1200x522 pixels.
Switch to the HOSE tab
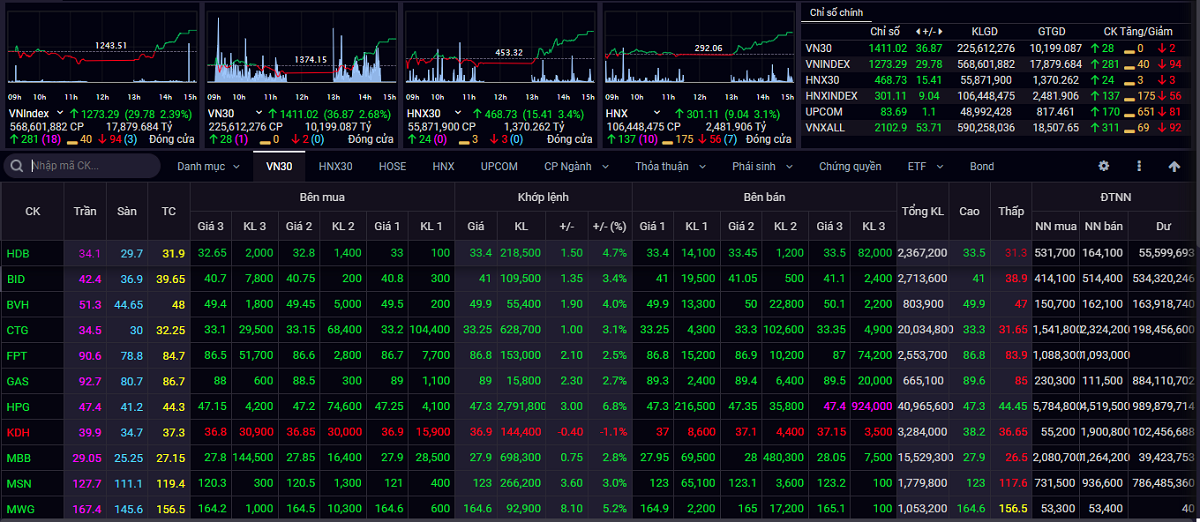coord(392,166)
